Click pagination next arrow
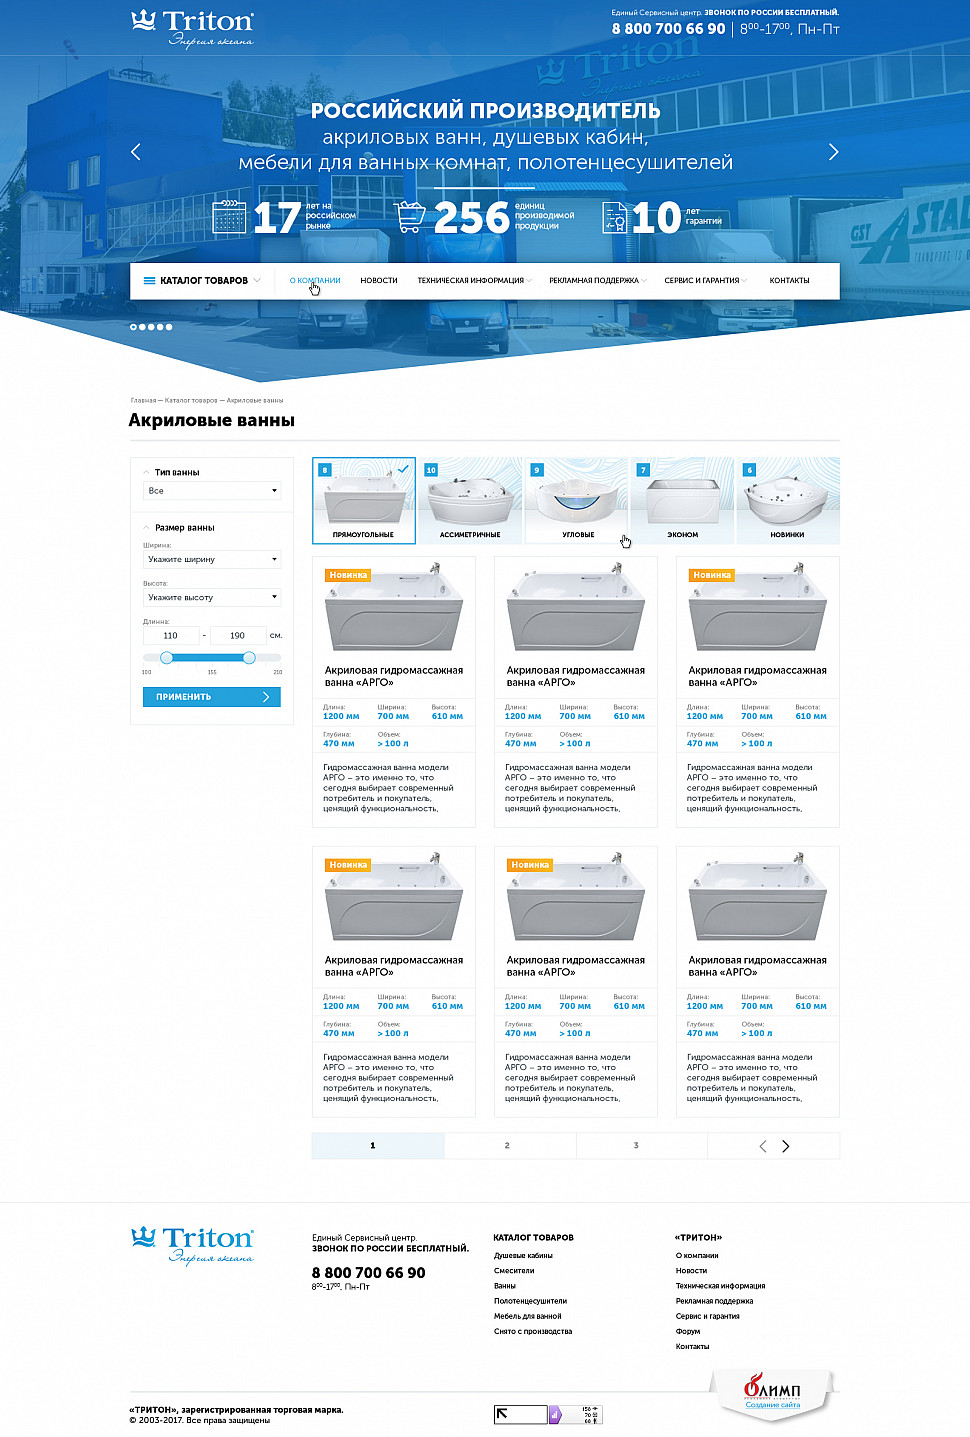This screenshot has height=1437, width=970. (785, 1146)
